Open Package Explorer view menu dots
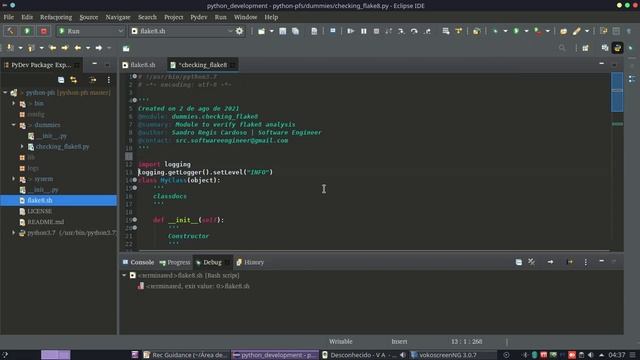Viewport: 640px width, 360px height. [x=109, y=80]
